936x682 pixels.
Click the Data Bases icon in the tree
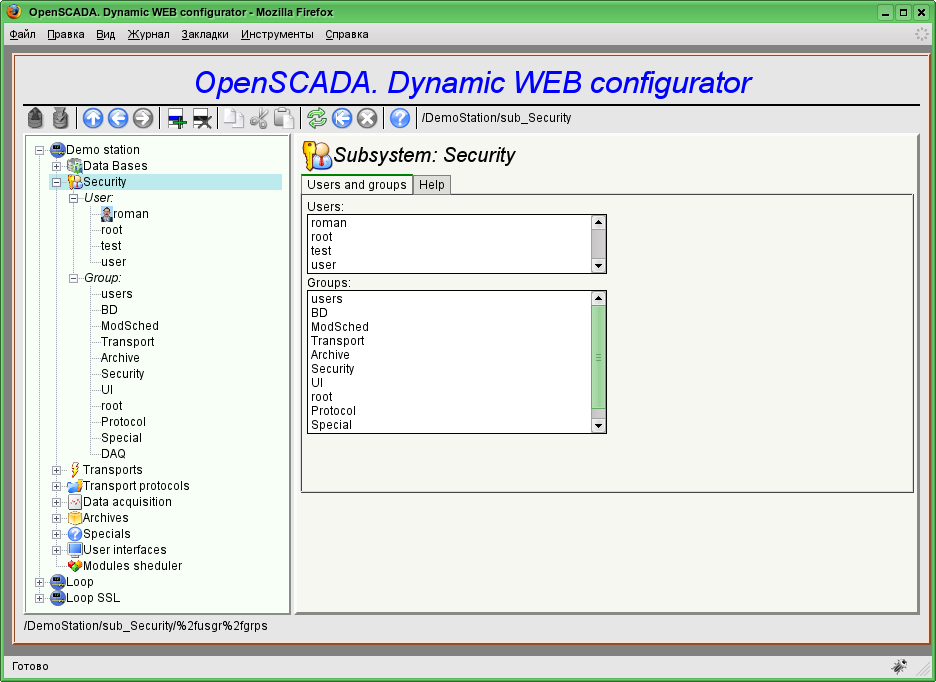75,165
